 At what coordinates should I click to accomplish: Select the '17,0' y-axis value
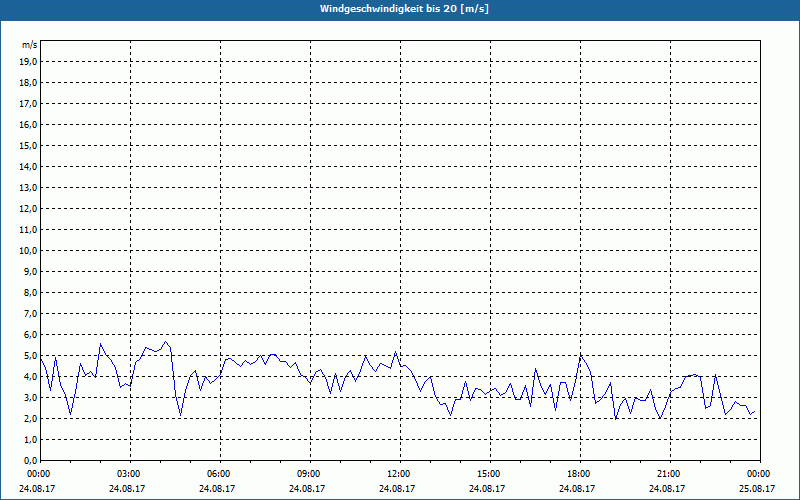click(28, 104)
